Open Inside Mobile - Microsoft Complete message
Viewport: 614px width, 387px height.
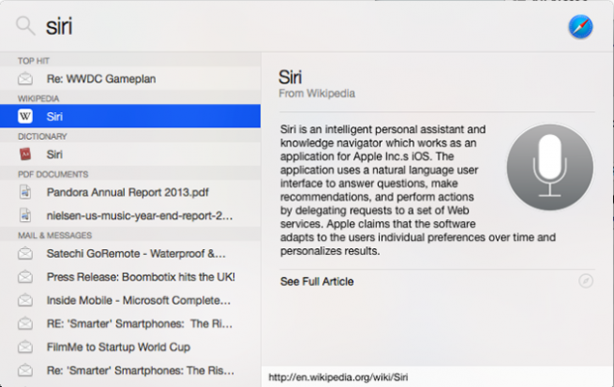click(x=130, y=300)
